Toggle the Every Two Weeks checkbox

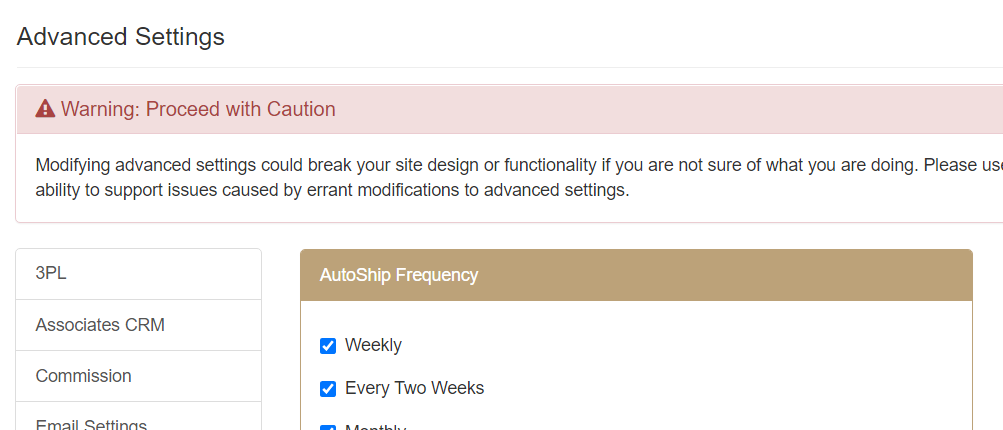tap(328, 389)
